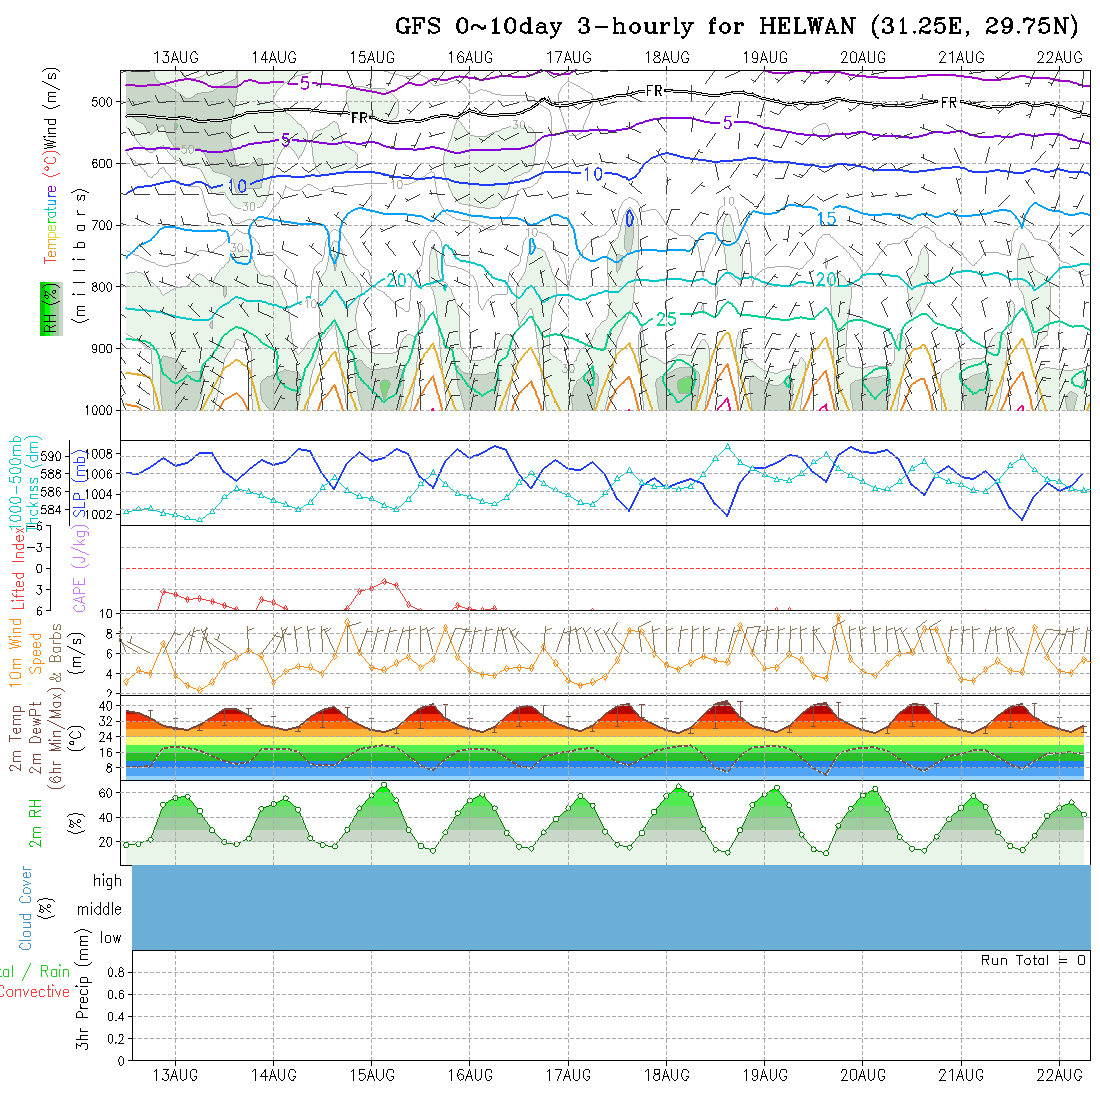This screenshot has width=1100, height=1100.
Task: Click the 'high' cloud level label
Action: coord(107,881)
